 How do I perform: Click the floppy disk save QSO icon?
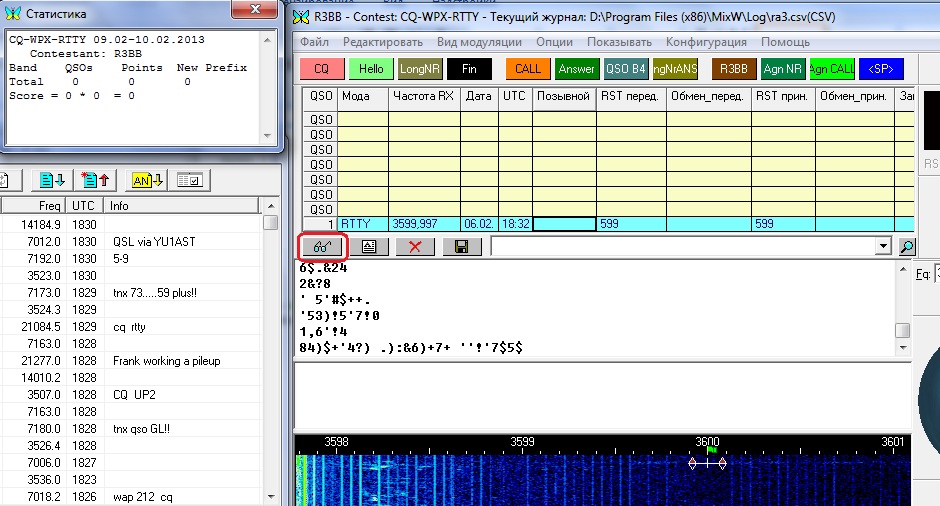pos(462,245)
